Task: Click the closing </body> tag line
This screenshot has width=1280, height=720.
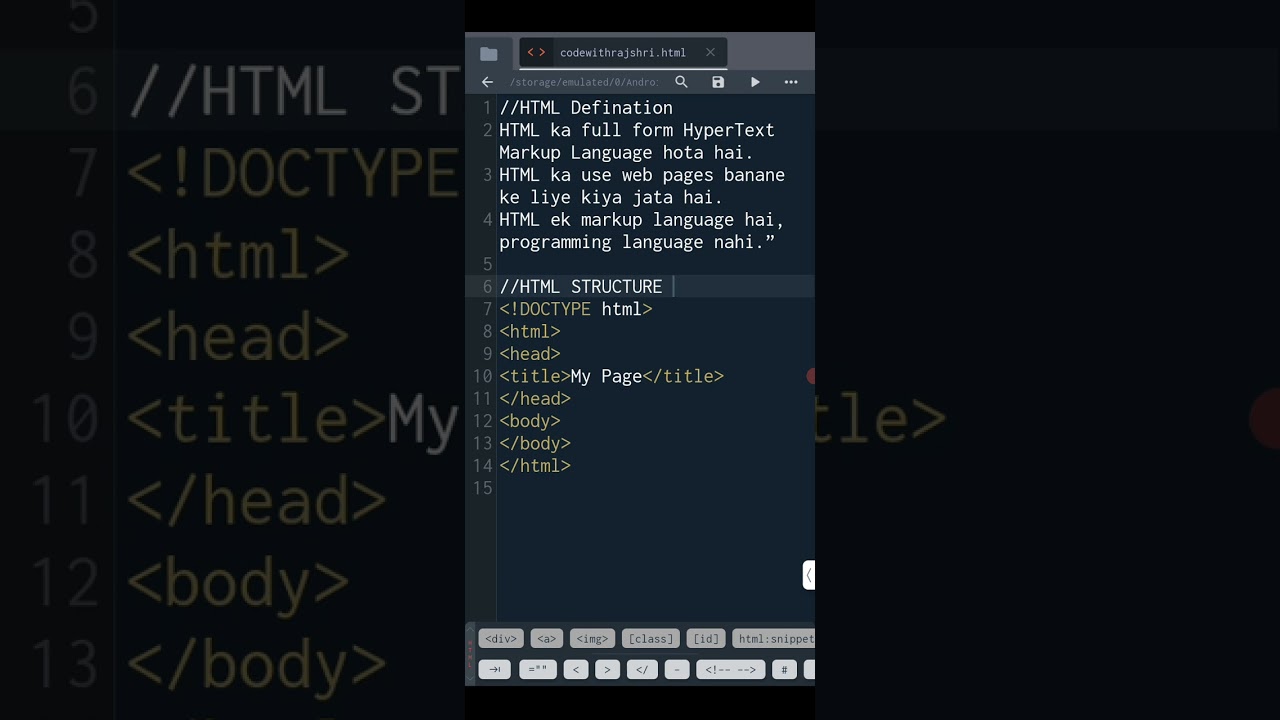Action: [x=535, y=443]
